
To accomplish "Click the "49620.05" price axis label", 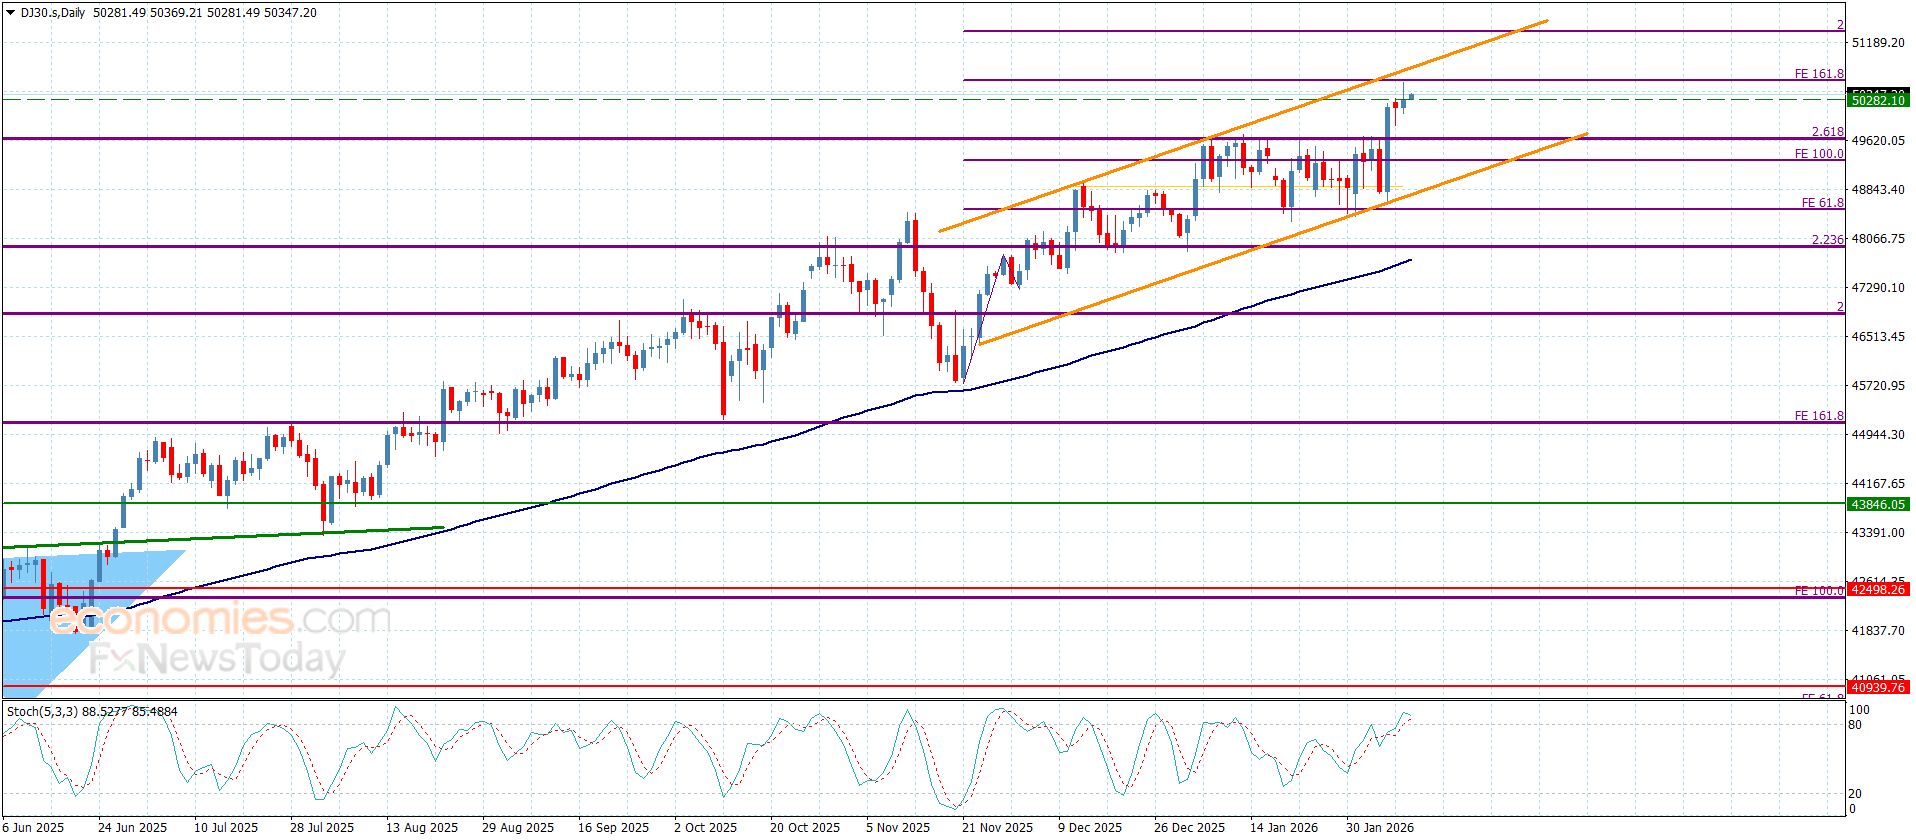I will coord(1879,141).
